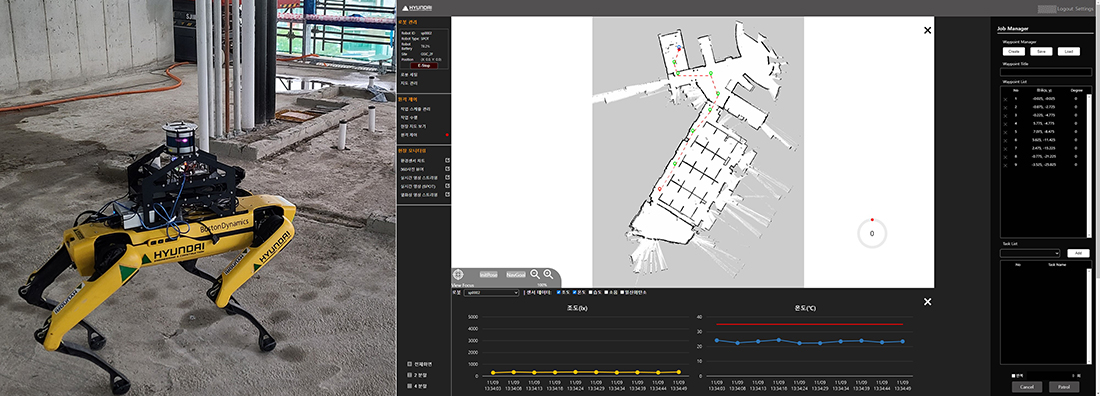Click the red E-Stop button

(x=424, y=65)
